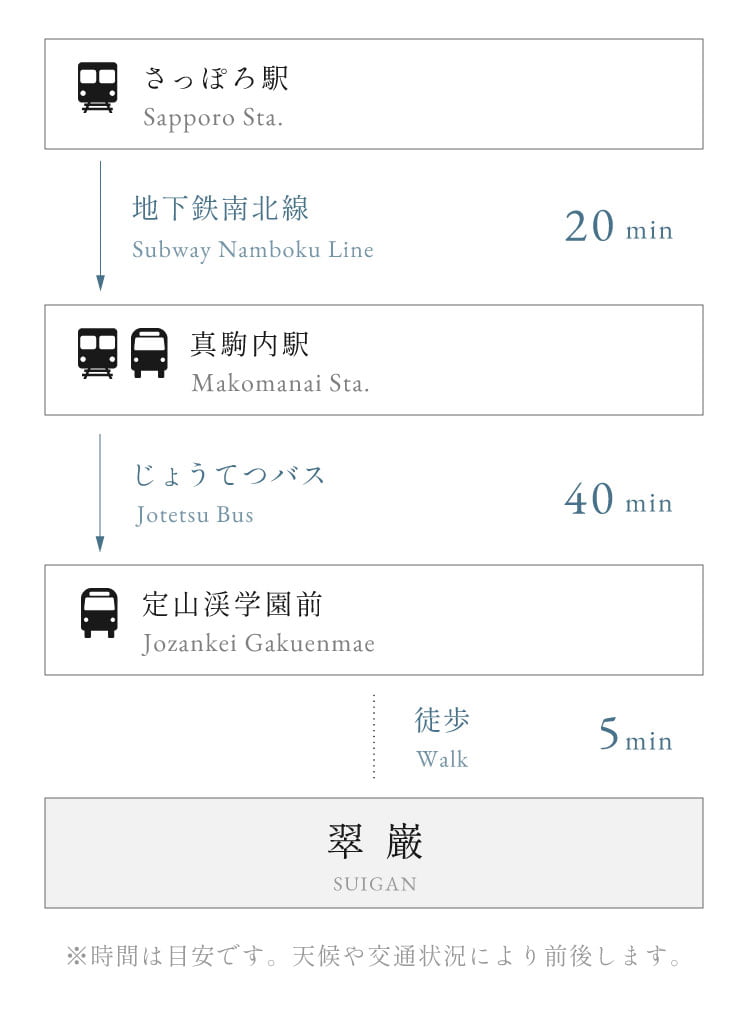The height and width of the screenshot is (1022, 750).
Task: Click the bus icon in Makomanai Sta. box
Action: tap(149, 353)
